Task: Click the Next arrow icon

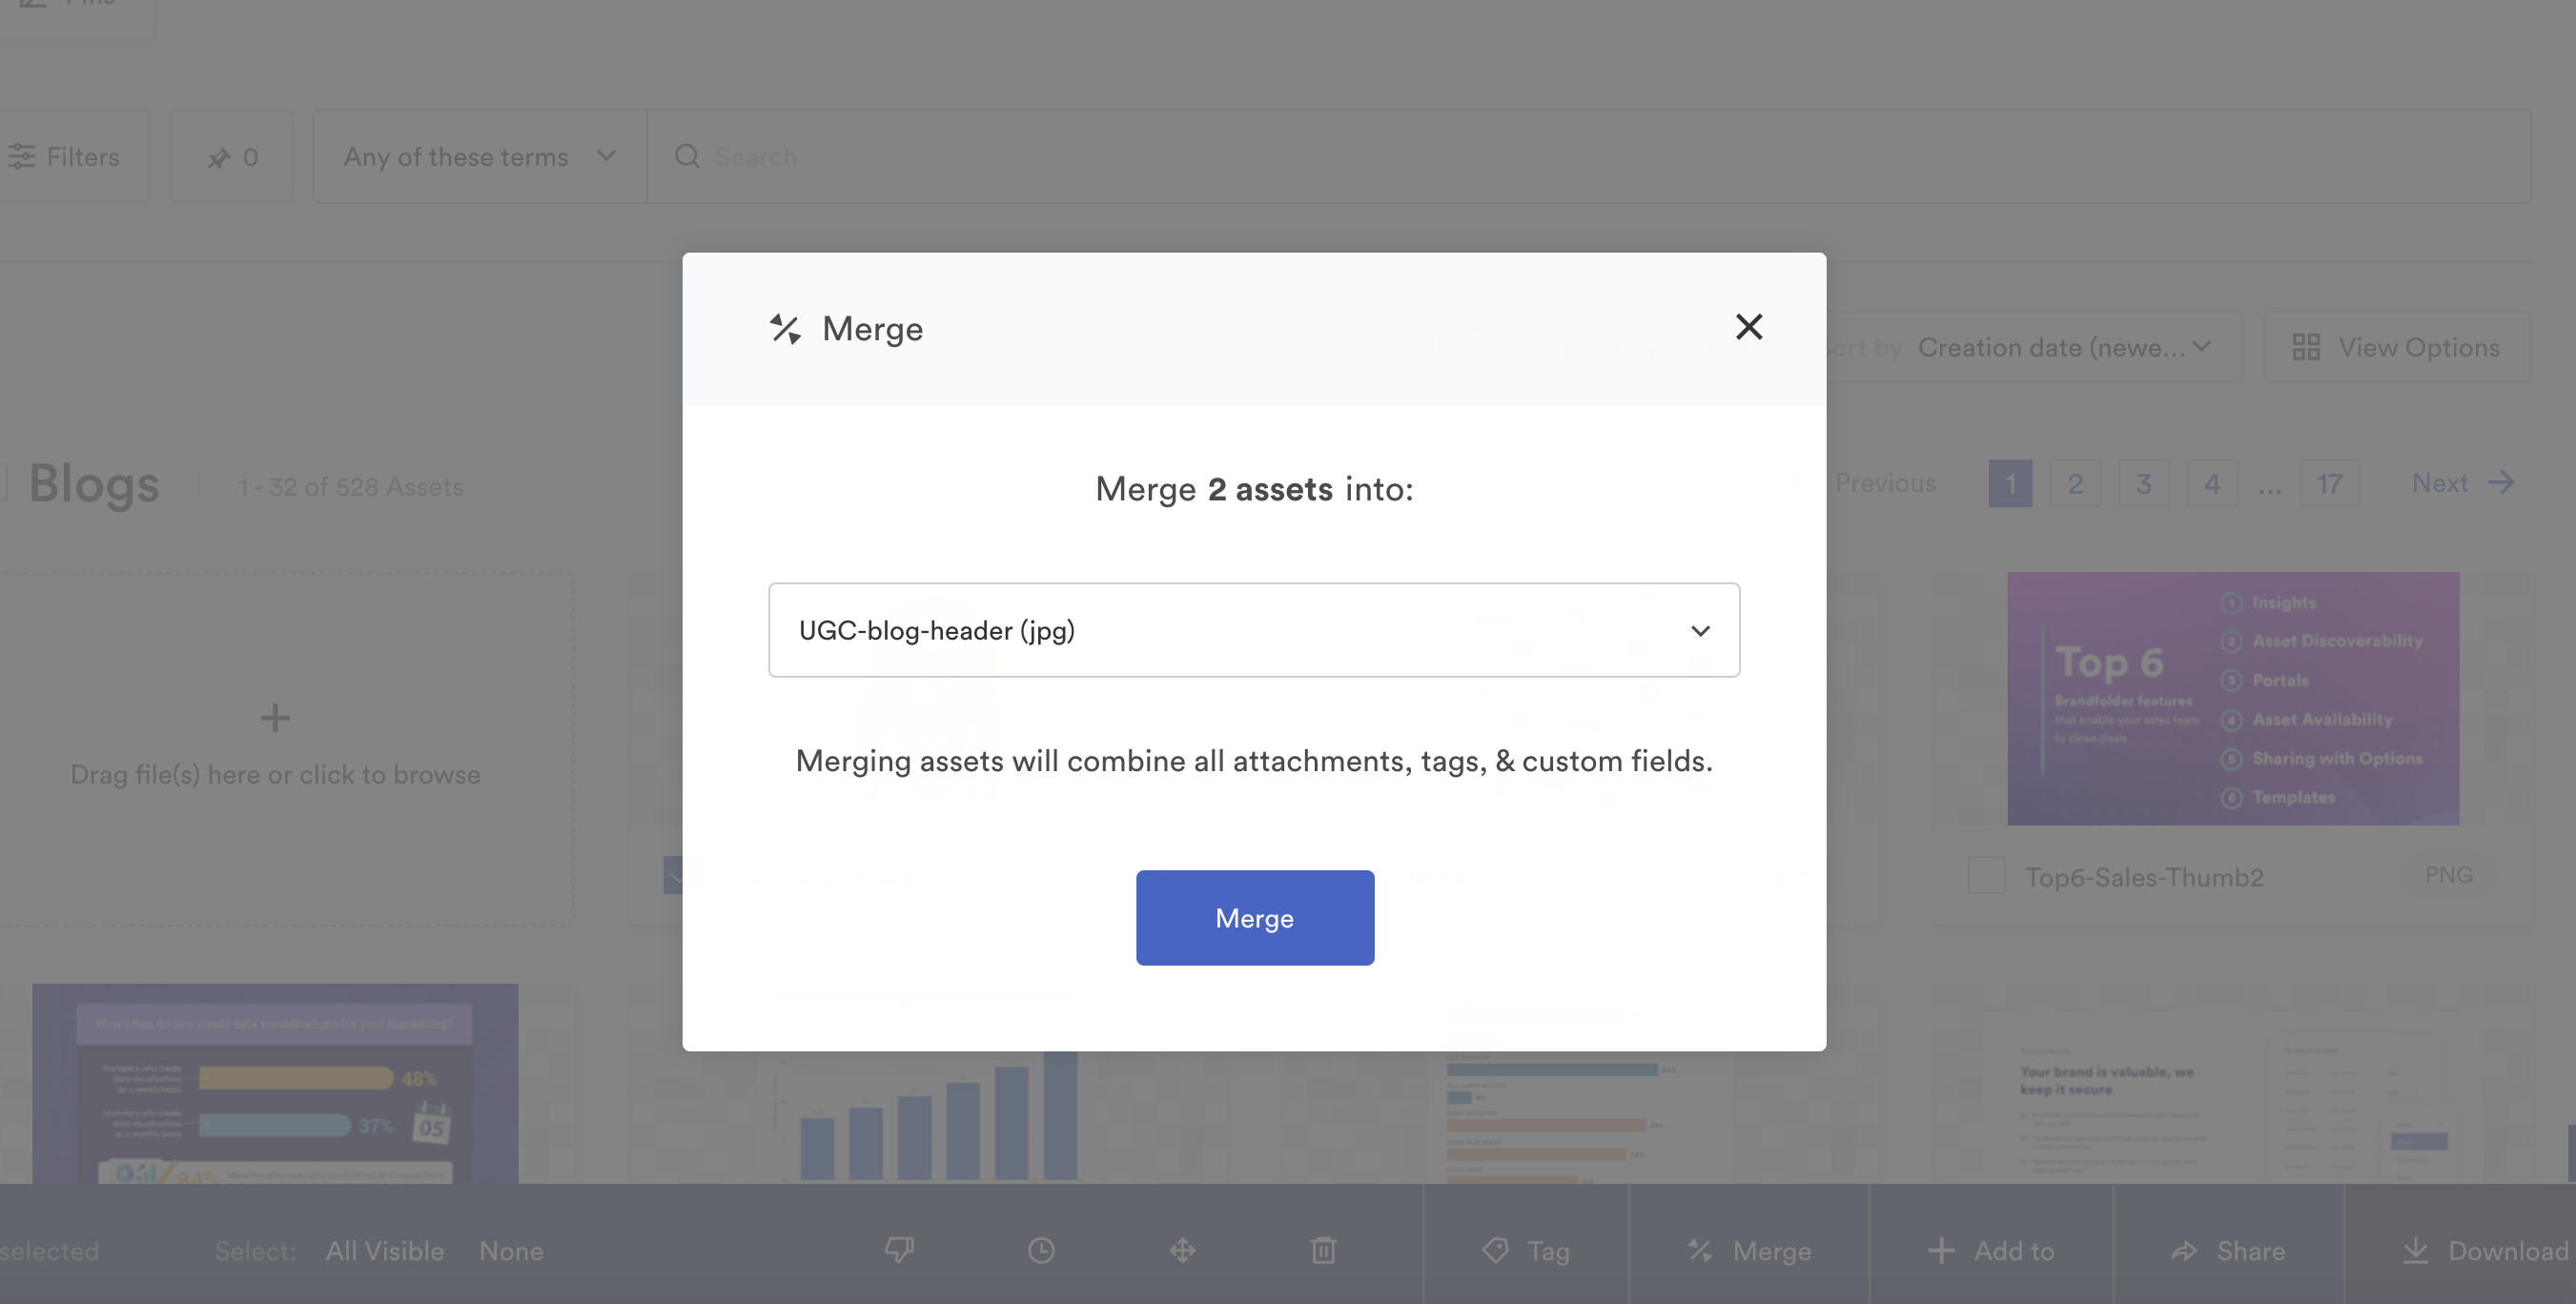Action: point(2501,483)
